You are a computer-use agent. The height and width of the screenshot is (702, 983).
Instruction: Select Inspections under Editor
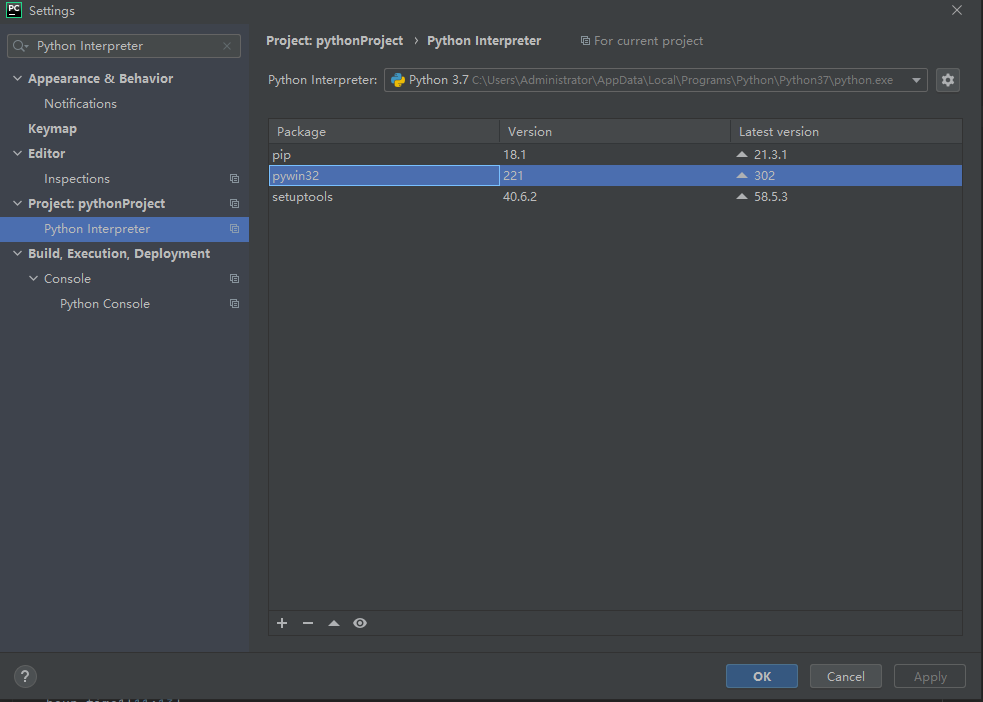click(x=76, y=179)
